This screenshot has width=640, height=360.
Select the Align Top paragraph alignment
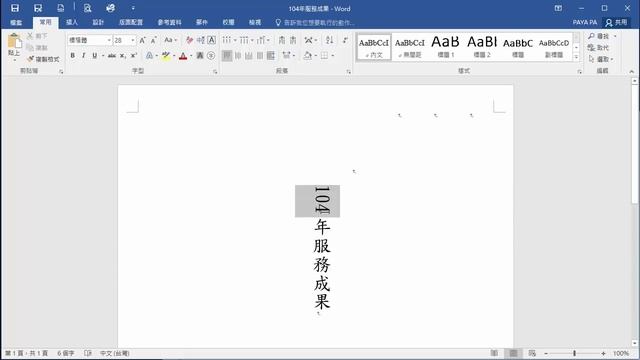pos(227,56)
